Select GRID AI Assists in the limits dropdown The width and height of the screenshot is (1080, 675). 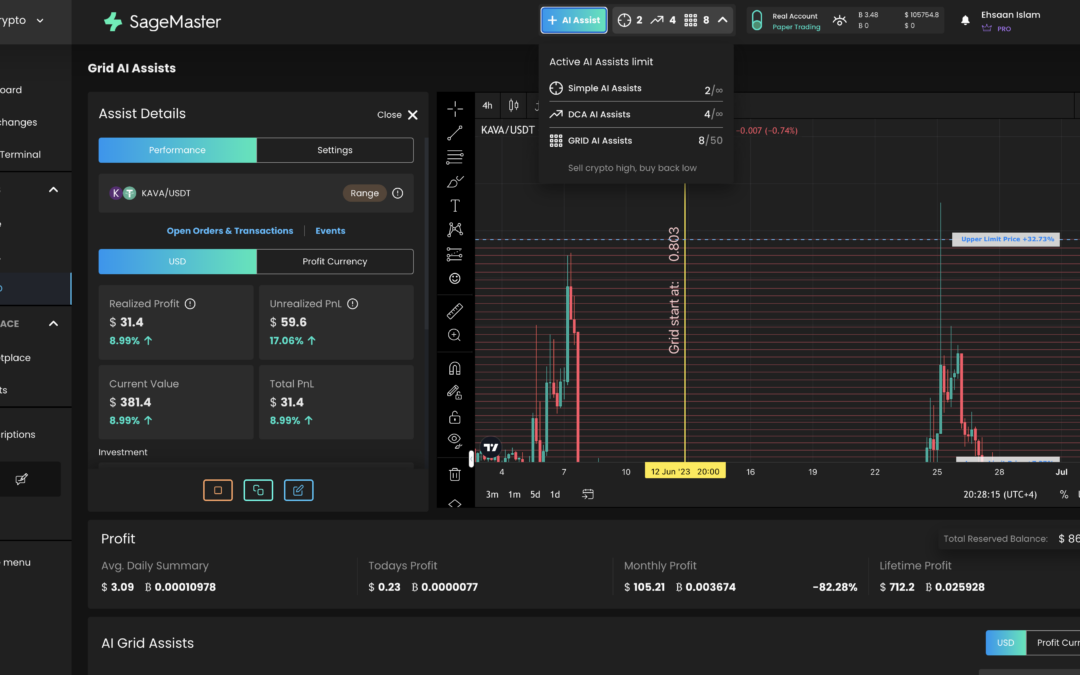coord(601,140)
